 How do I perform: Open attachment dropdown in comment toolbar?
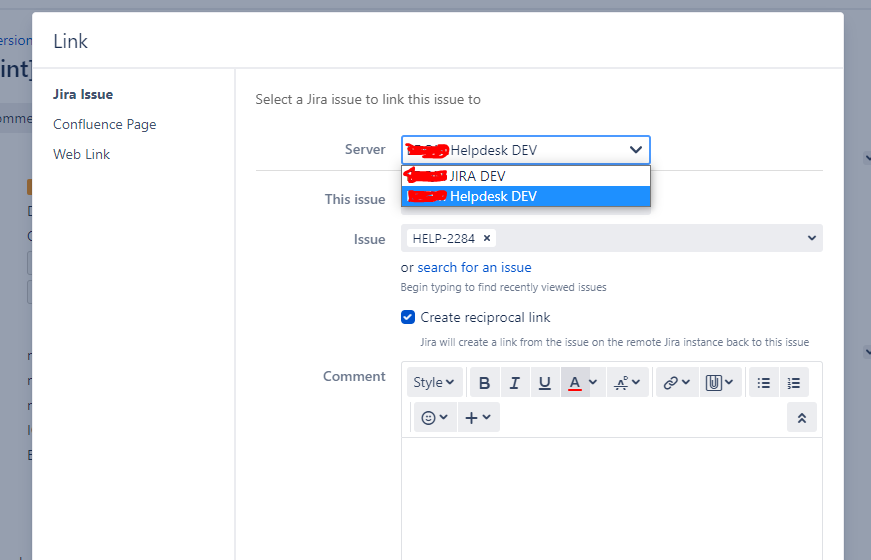coord(720,382)
